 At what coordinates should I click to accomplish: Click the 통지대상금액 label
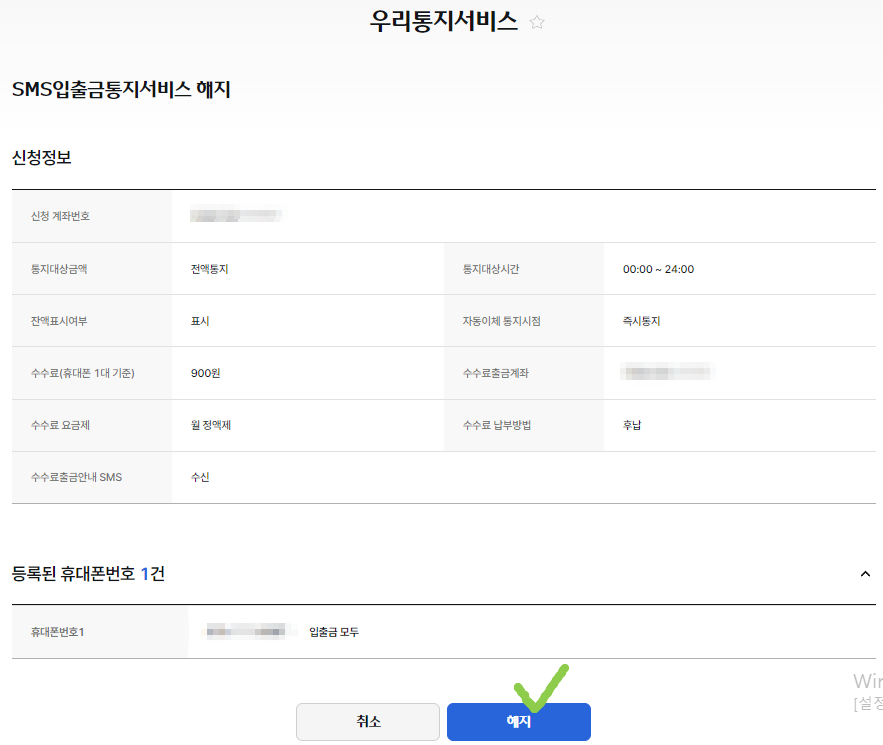coord(59,269)
